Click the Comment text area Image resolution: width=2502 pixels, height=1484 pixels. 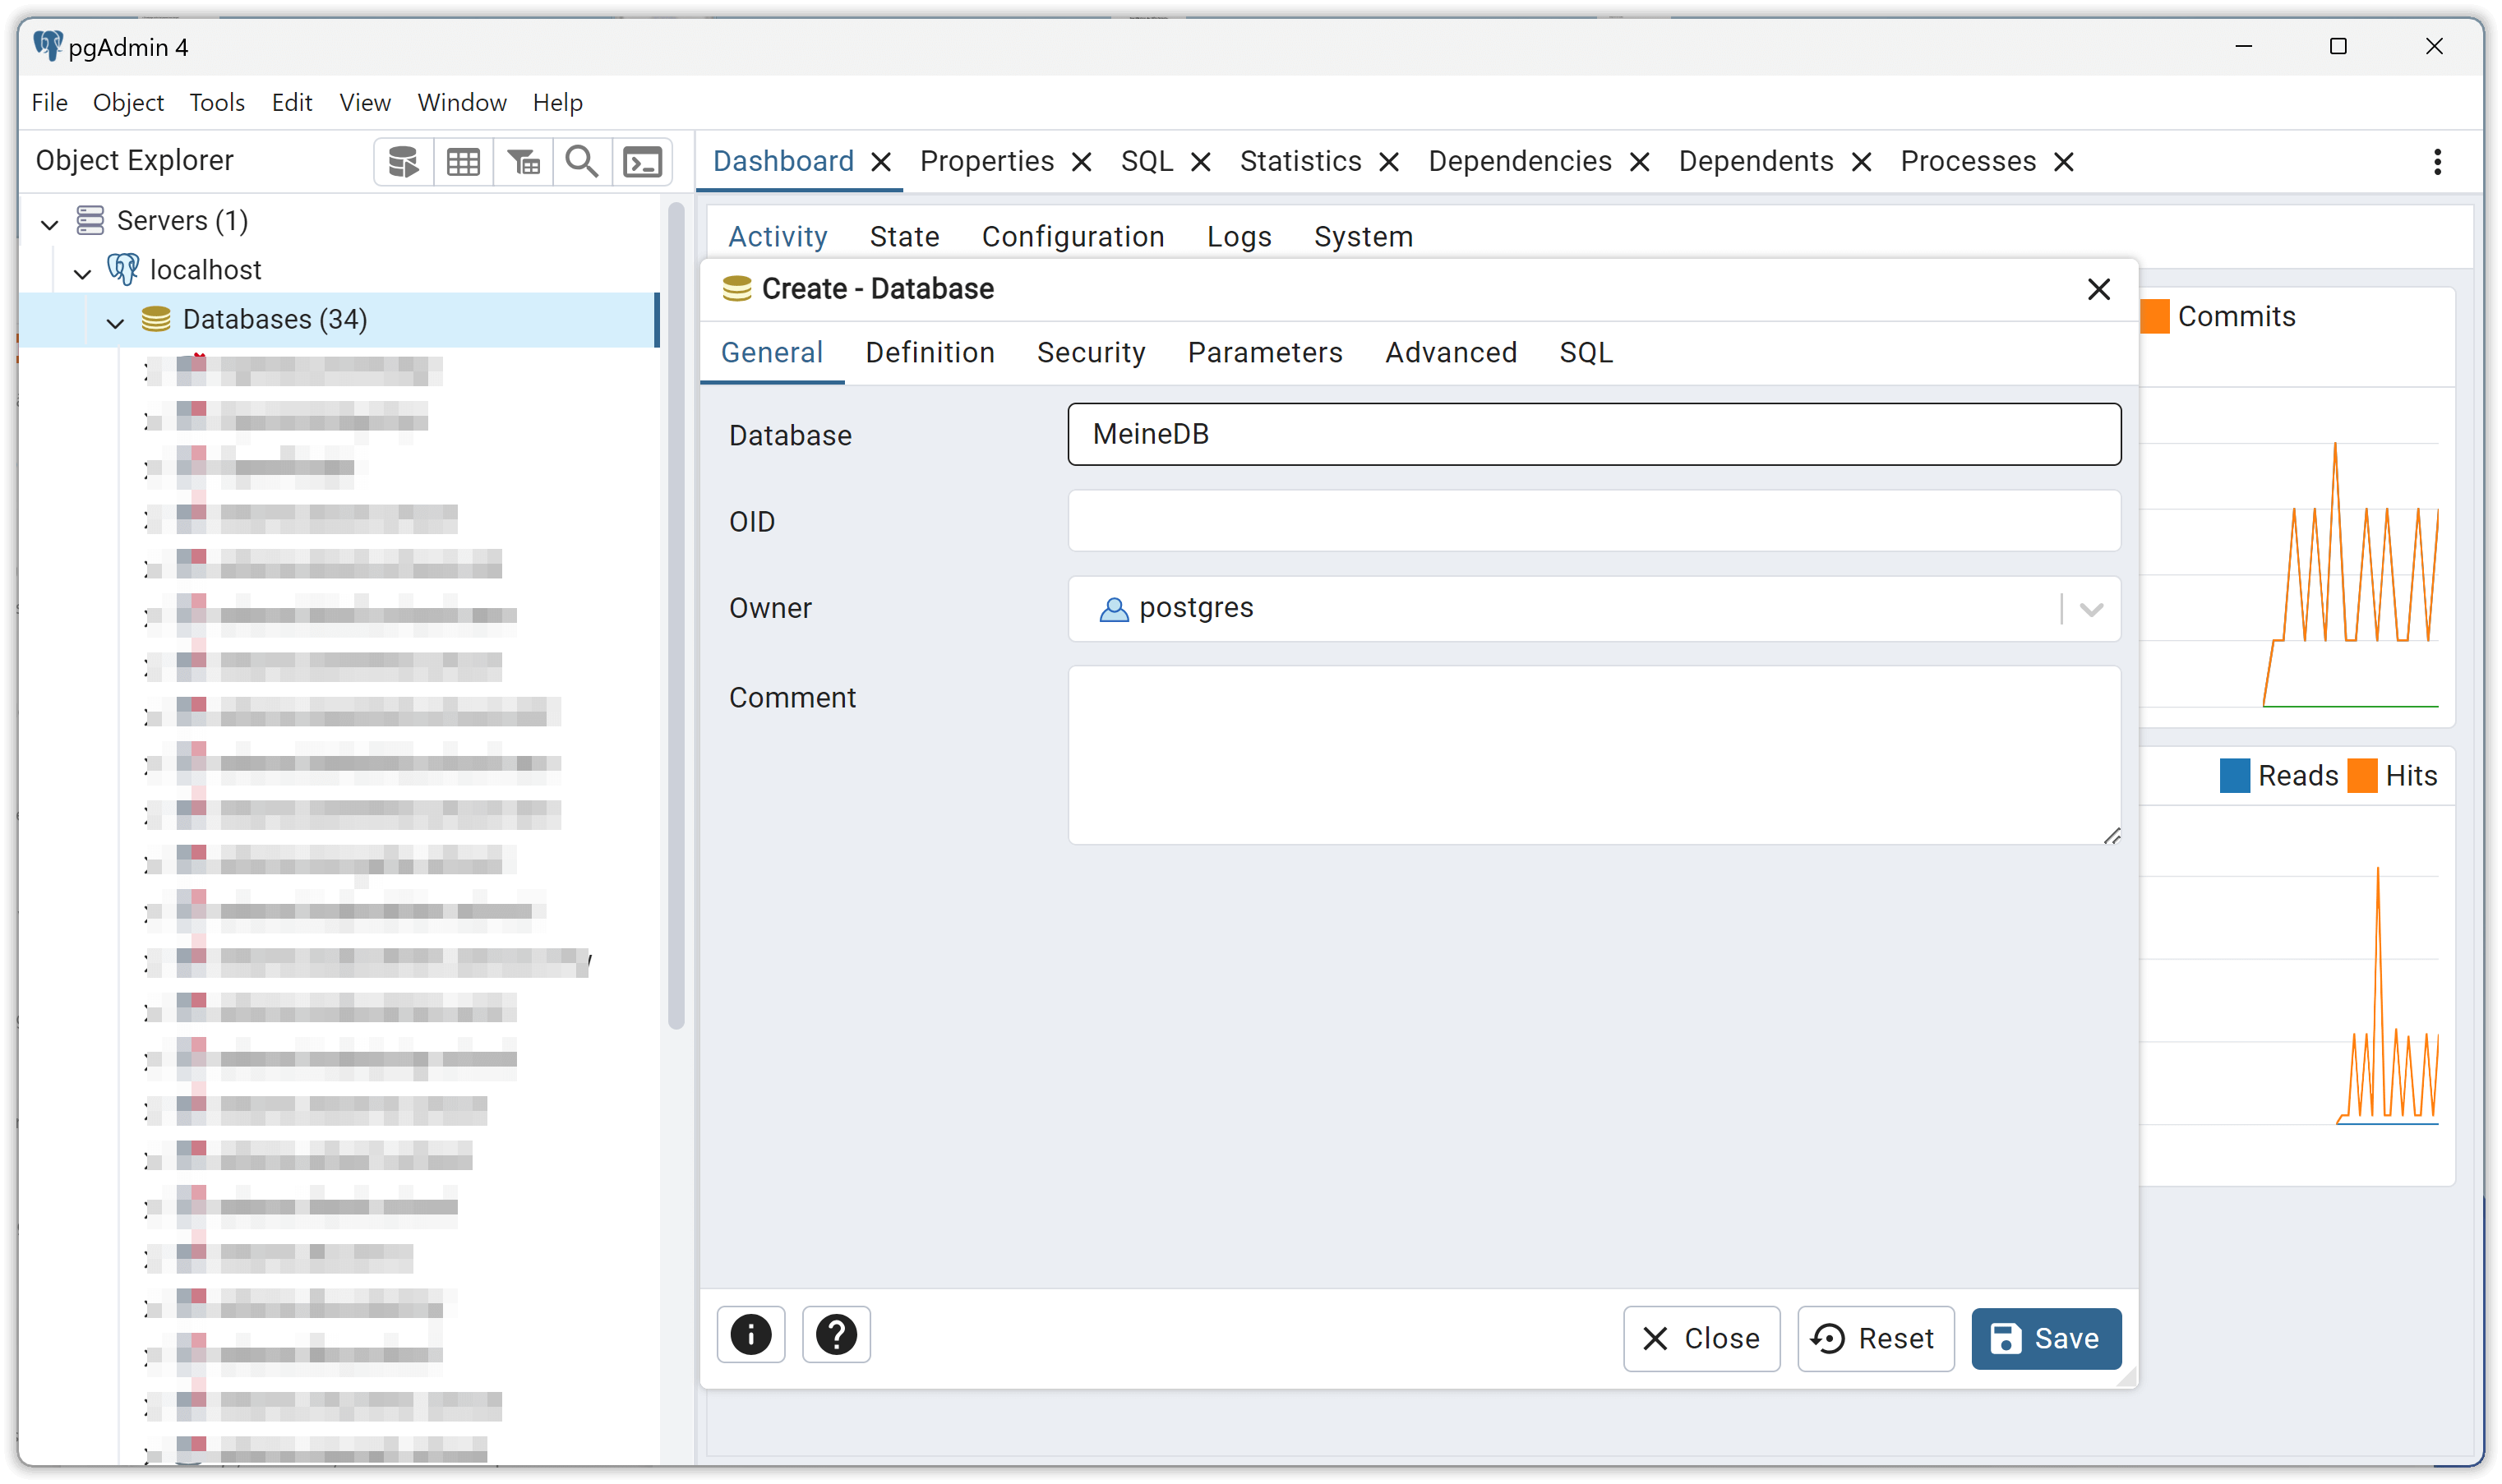coord(1594,756)
